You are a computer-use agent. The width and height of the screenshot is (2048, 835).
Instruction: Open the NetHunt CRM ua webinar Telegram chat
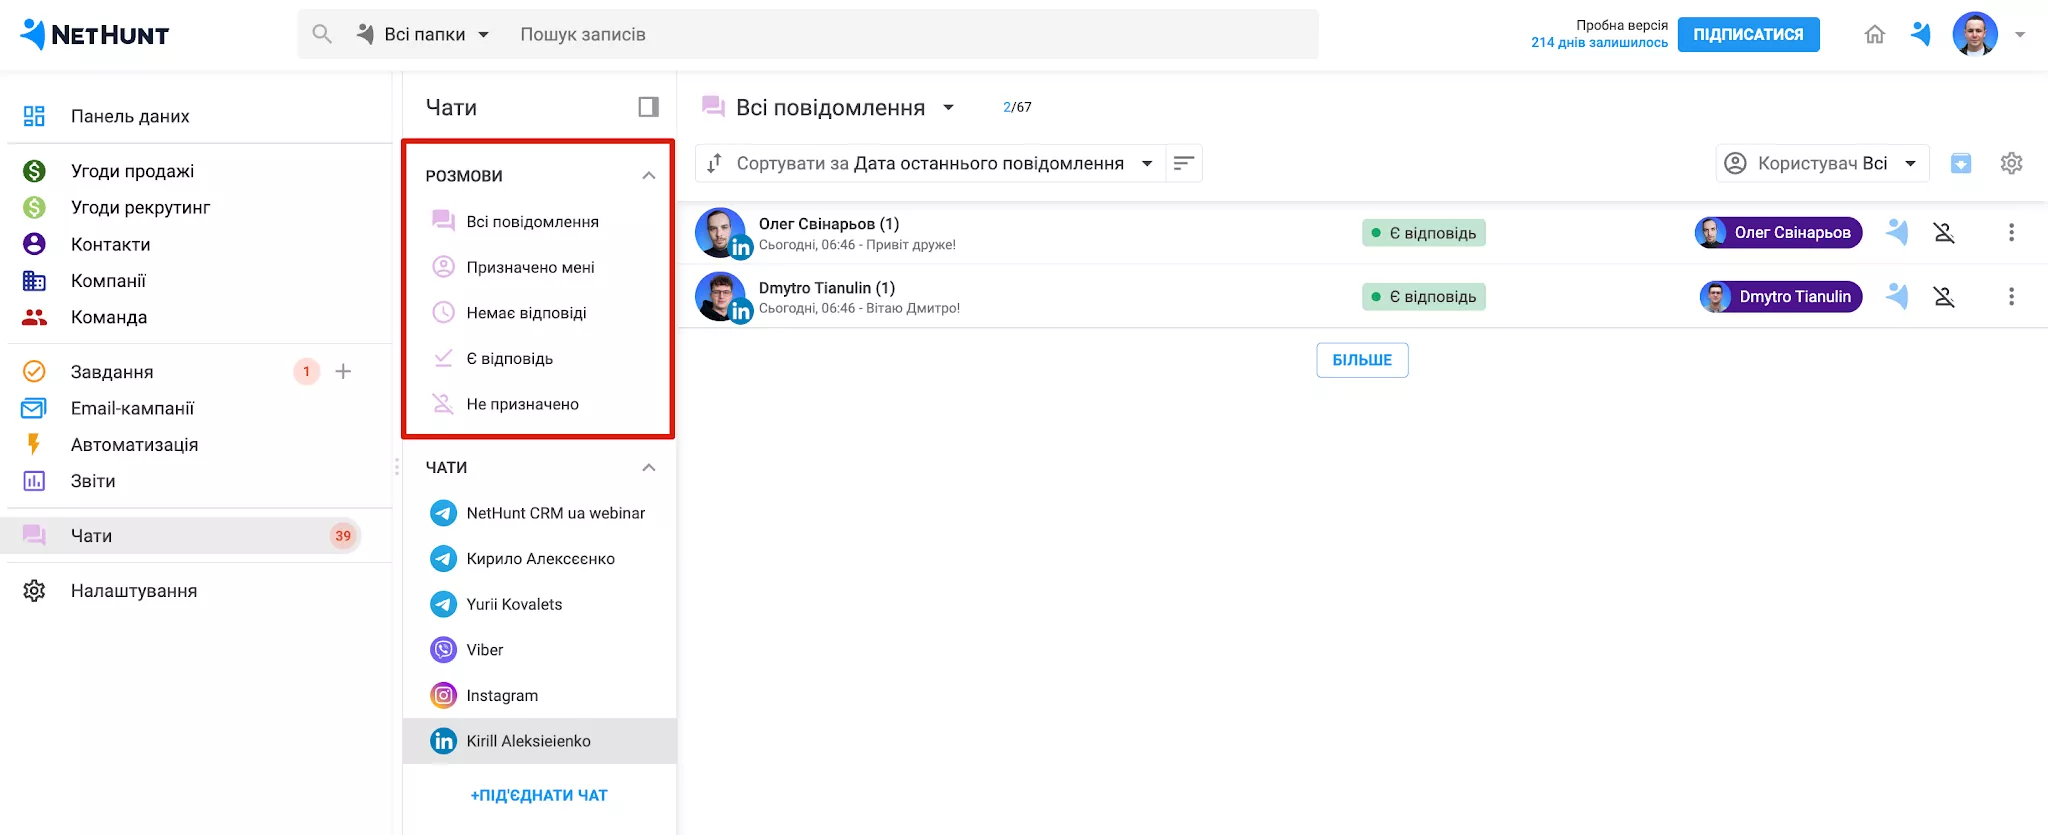538,513
